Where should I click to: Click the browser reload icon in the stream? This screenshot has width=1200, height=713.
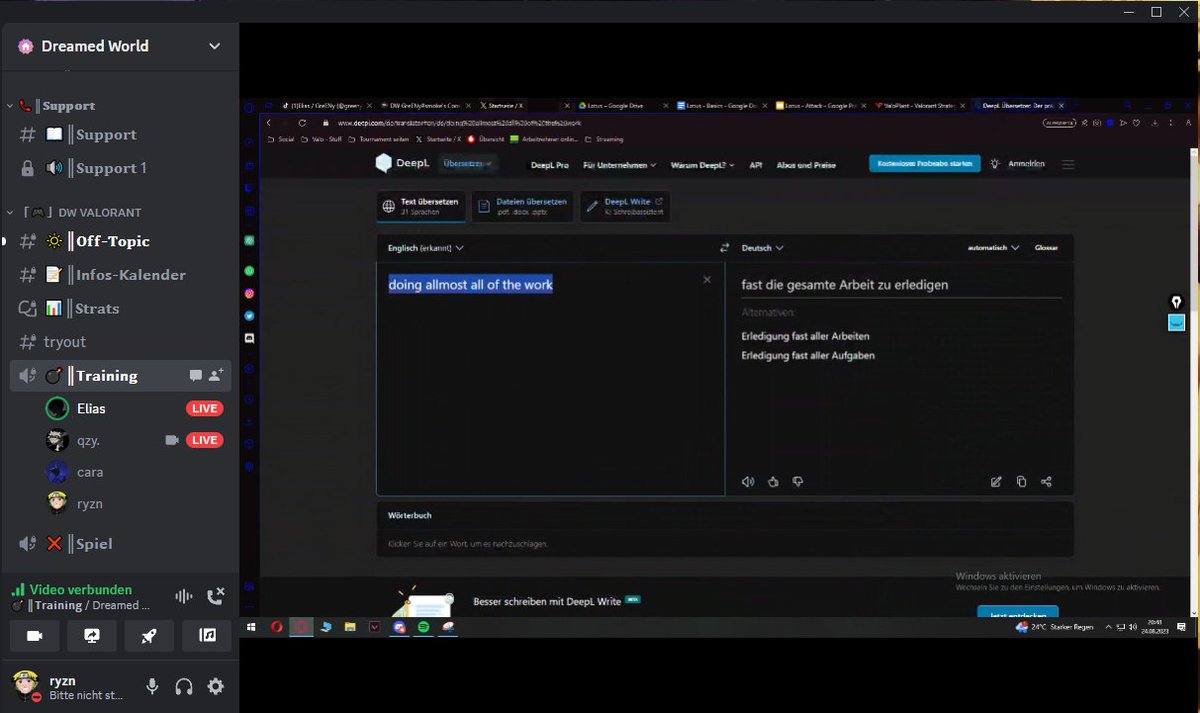pyautogui.click(x=302, y=123)
